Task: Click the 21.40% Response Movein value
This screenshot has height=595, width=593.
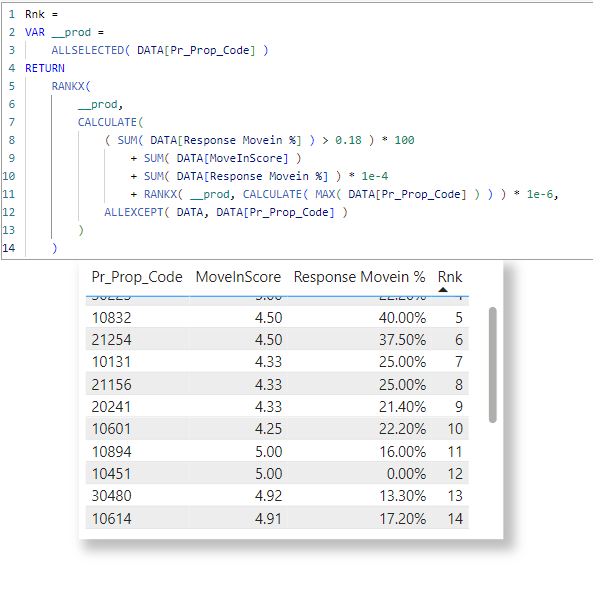Action: (402, 407)
